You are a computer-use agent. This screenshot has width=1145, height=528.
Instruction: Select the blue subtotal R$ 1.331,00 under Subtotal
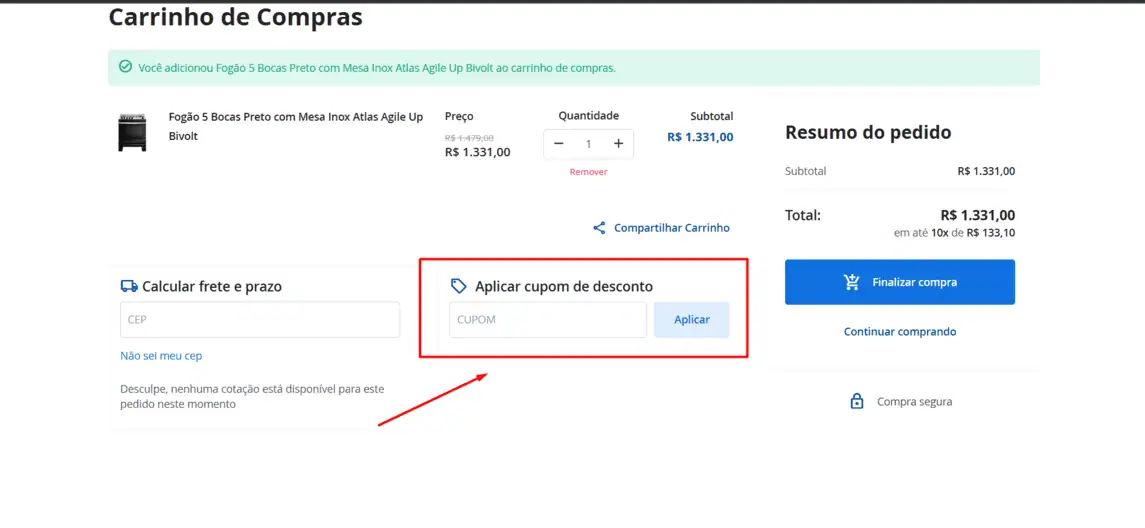pos(700,137)
